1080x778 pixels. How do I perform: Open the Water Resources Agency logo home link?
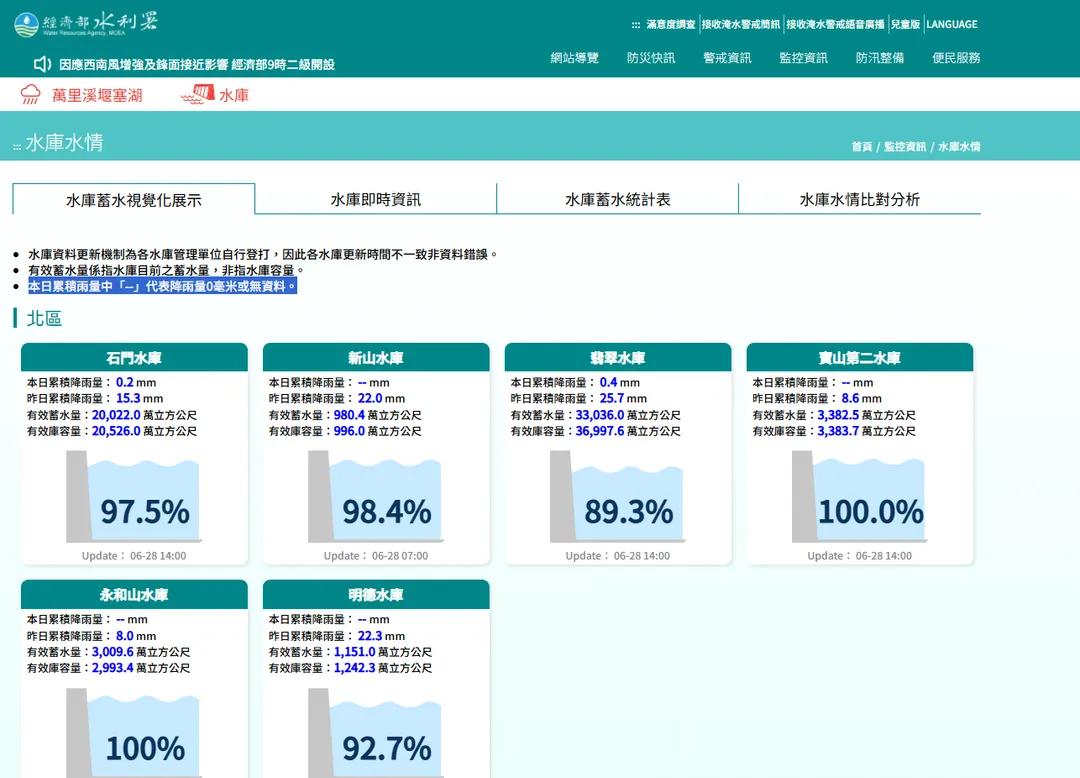[86, 23]
